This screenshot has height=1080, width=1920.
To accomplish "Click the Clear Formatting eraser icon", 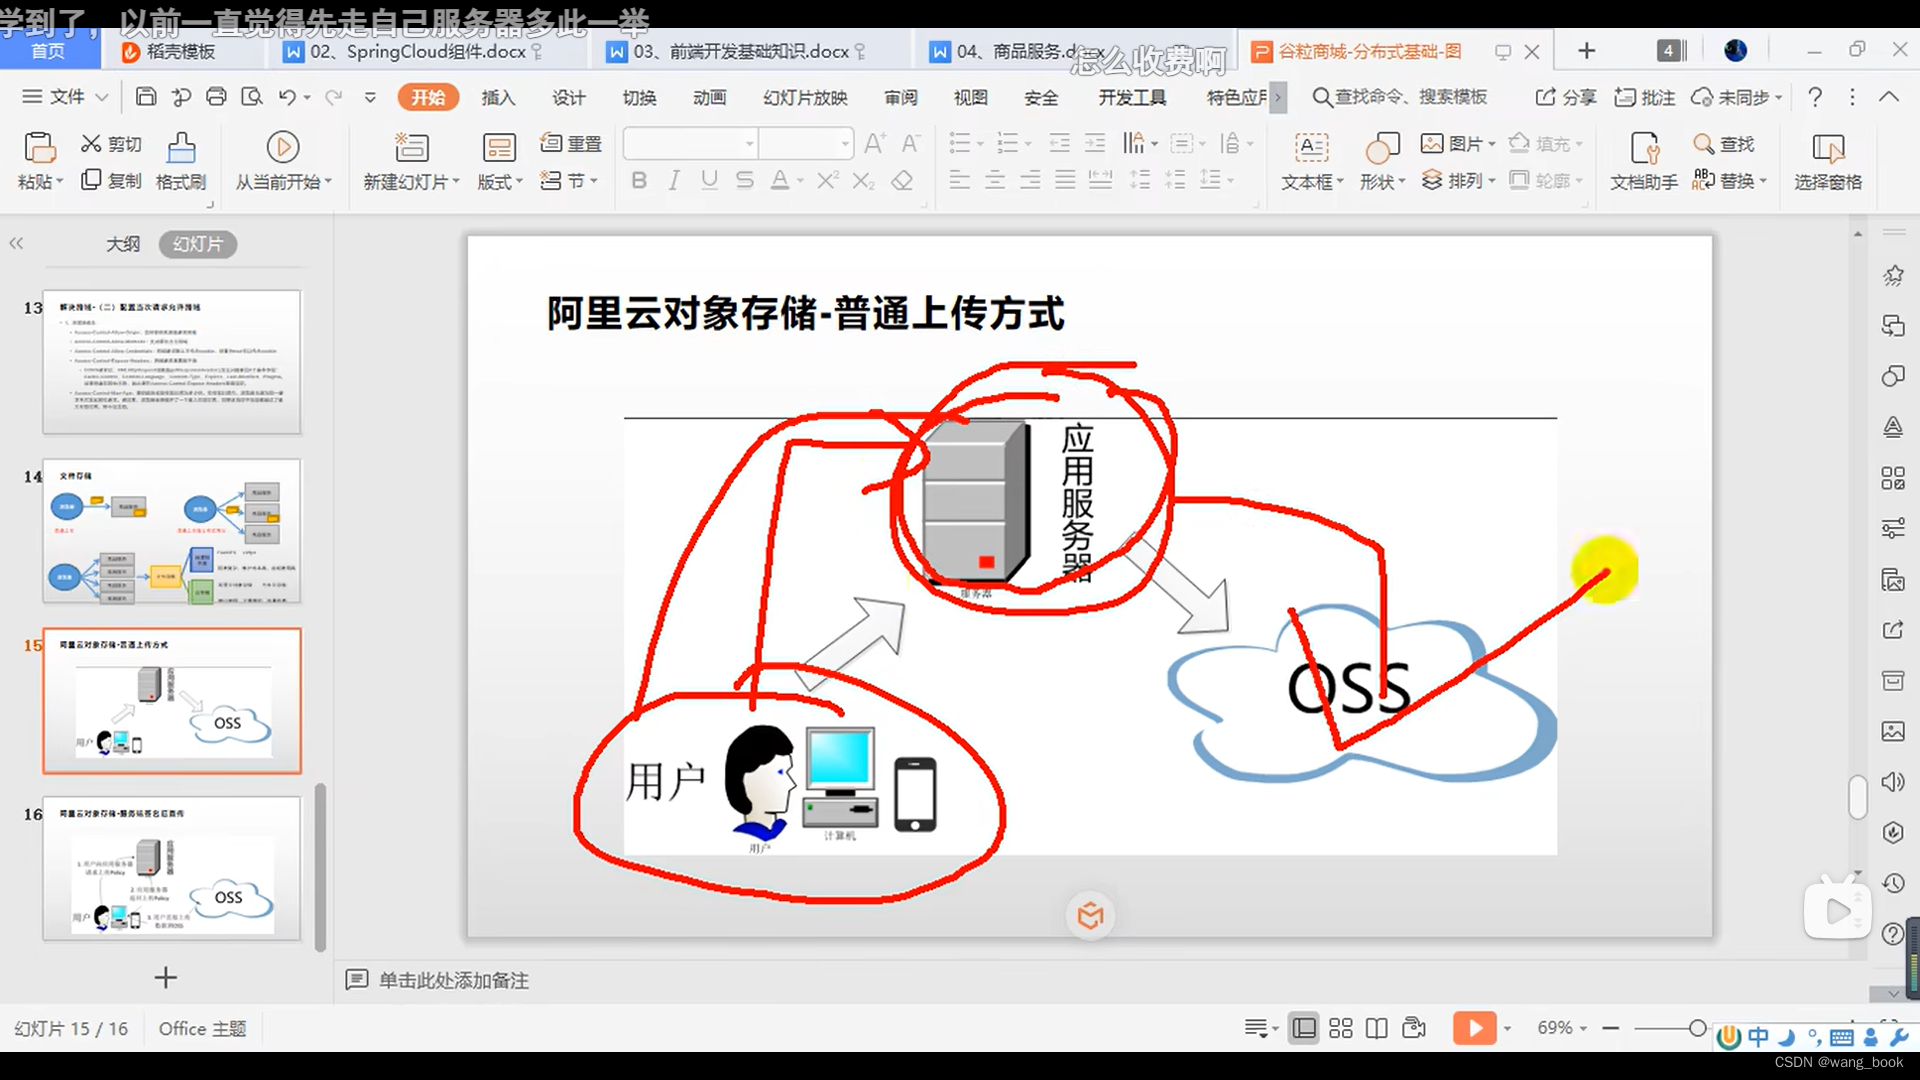I will 902,180.
